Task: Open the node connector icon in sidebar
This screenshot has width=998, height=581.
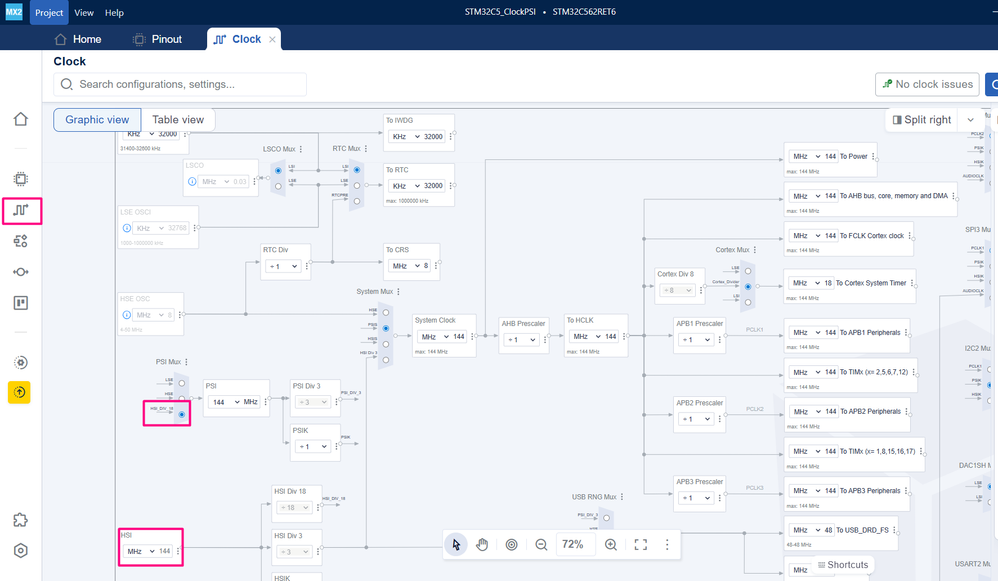Action: (21, 272)
